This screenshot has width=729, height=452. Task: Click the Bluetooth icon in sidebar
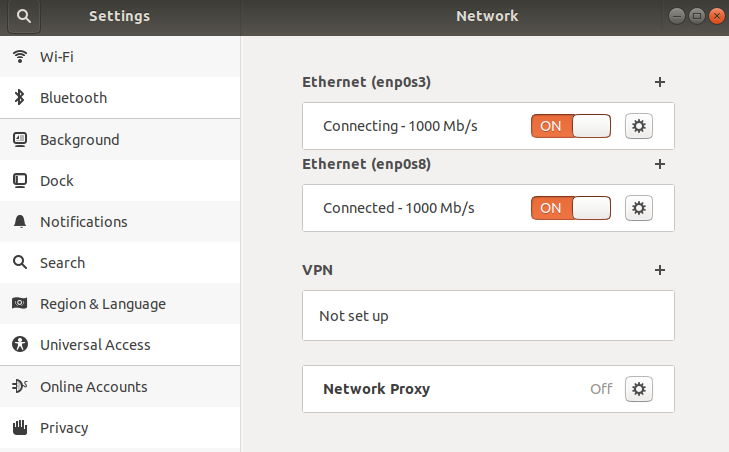pos(19,98)
